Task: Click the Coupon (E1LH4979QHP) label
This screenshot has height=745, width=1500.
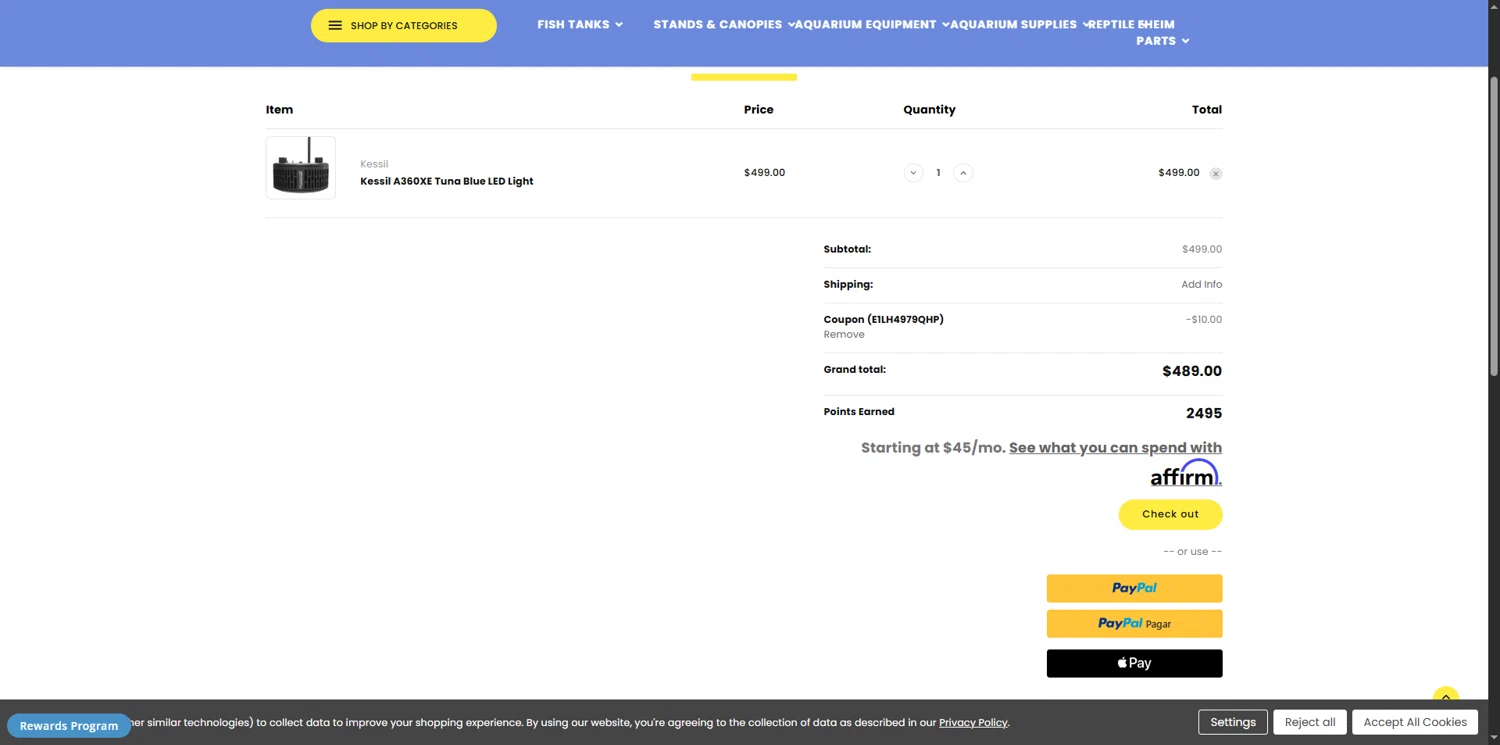Action: pos(884,320)
